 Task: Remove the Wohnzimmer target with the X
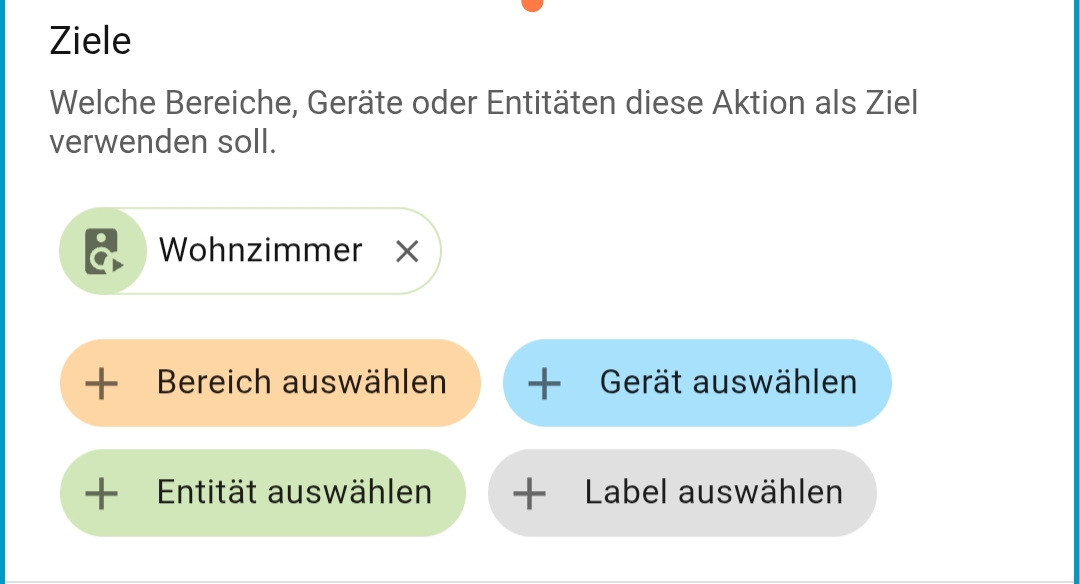point(407,251)
